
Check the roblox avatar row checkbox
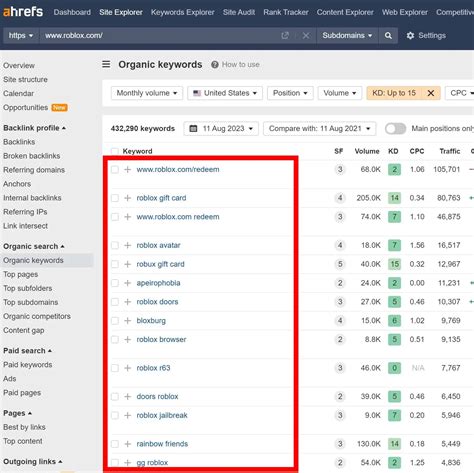115,245
